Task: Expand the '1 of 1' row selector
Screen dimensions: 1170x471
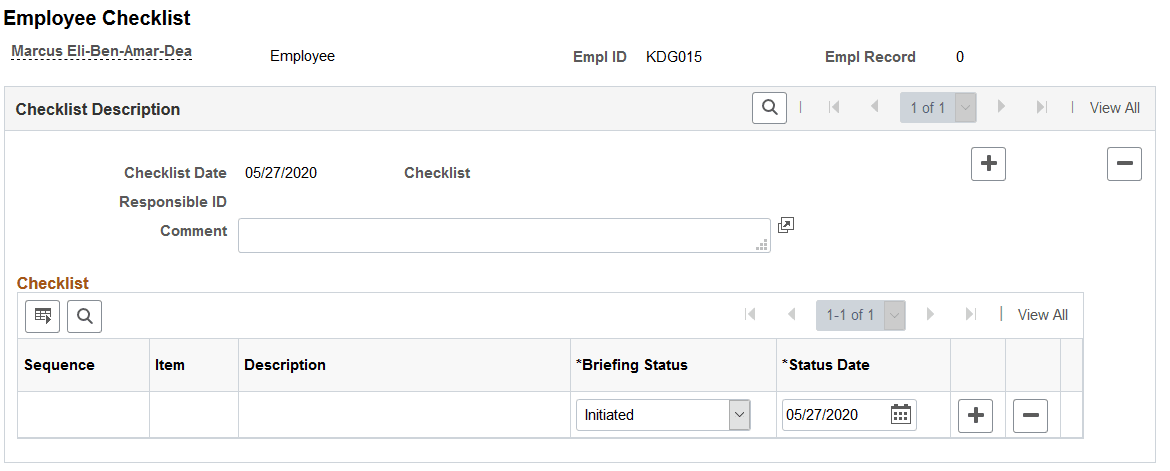Action: [965, 108]
